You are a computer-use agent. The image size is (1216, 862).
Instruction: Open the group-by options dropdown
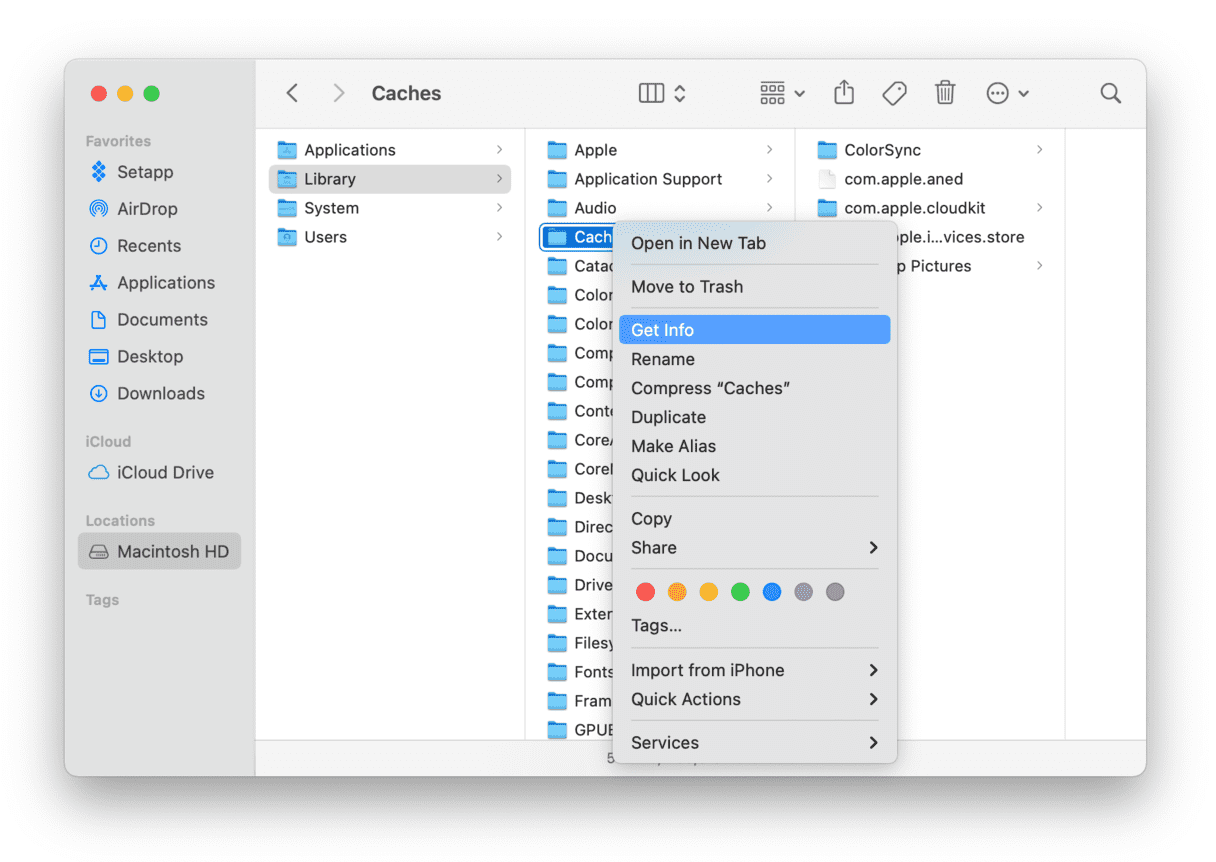coord(782,93)
